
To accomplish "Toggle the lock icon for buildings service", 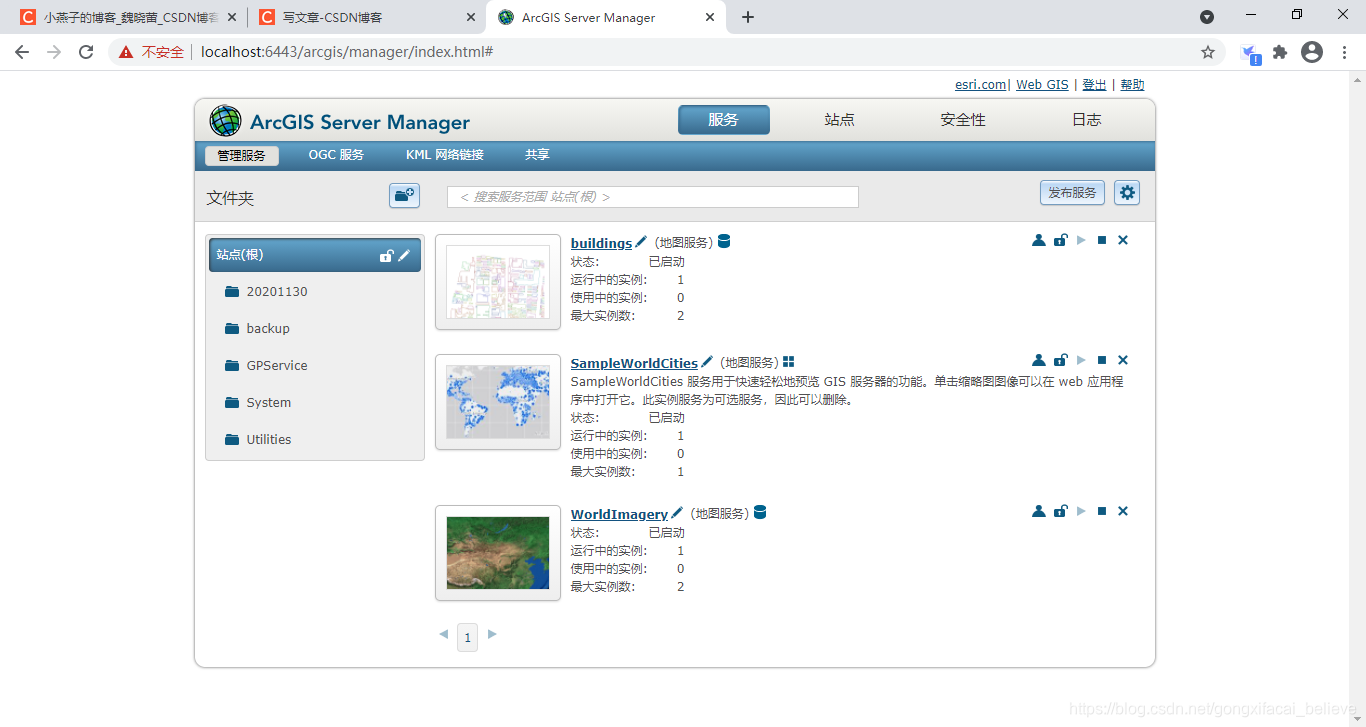I will pyautogui.click(x=1060, y=240).
